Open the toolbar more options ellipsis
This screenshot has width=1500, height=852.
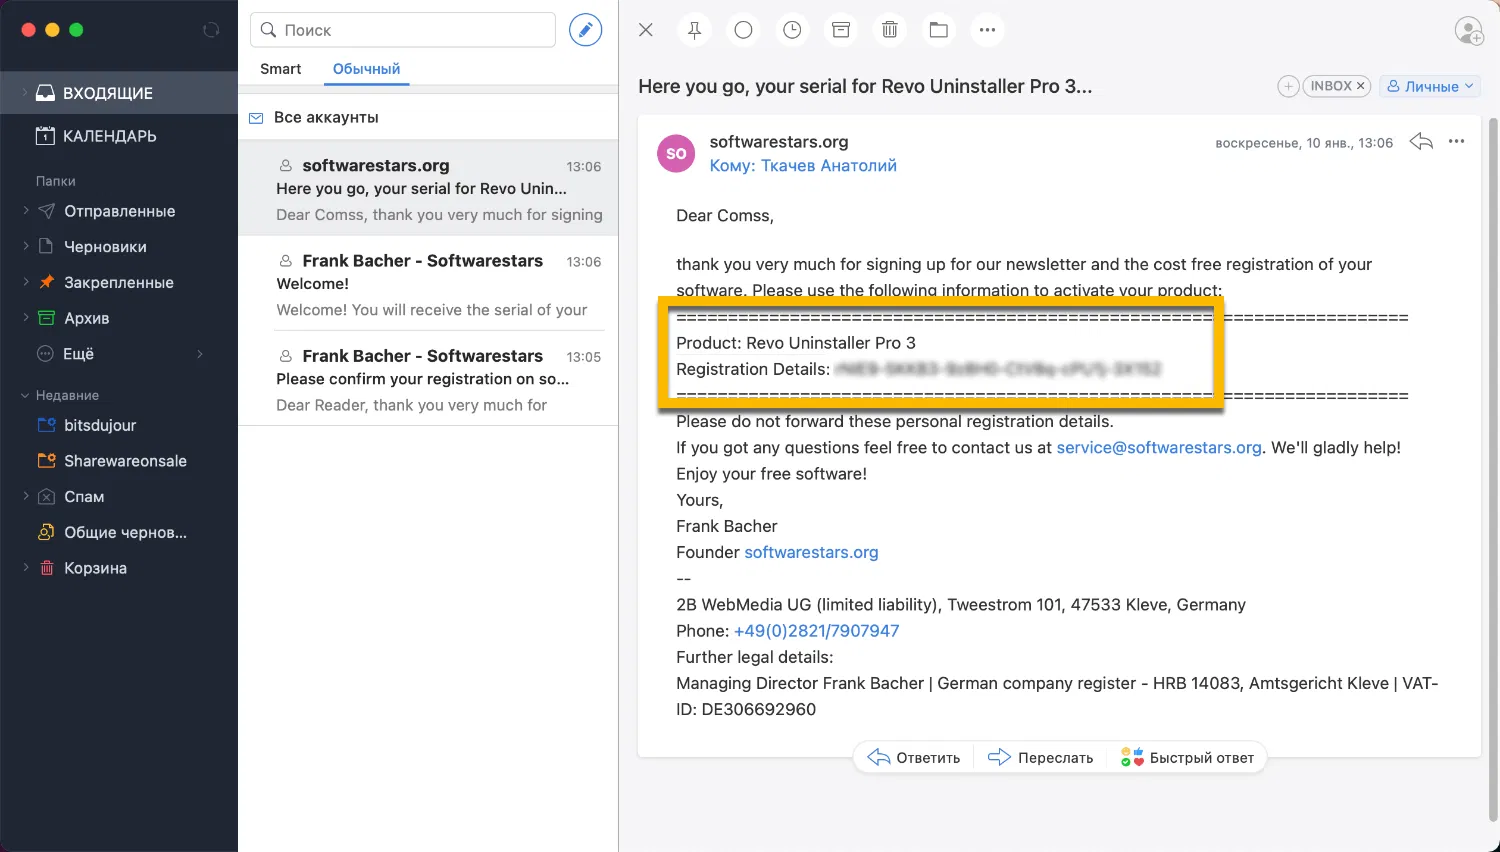pyautogui.click(x=988, y=30)
